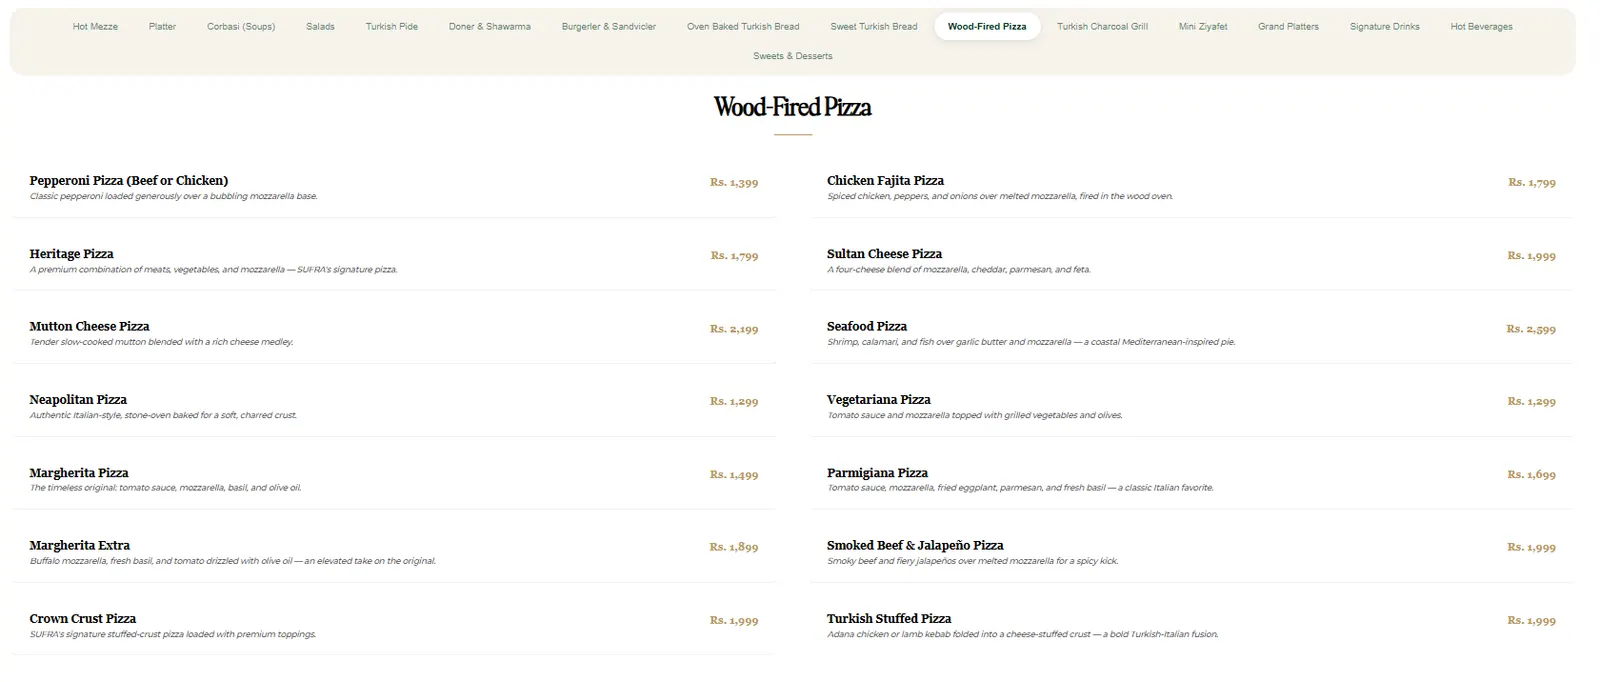
Task: Click the Mutton Cheese Pizza name
Action: click(x=90, y=327)
